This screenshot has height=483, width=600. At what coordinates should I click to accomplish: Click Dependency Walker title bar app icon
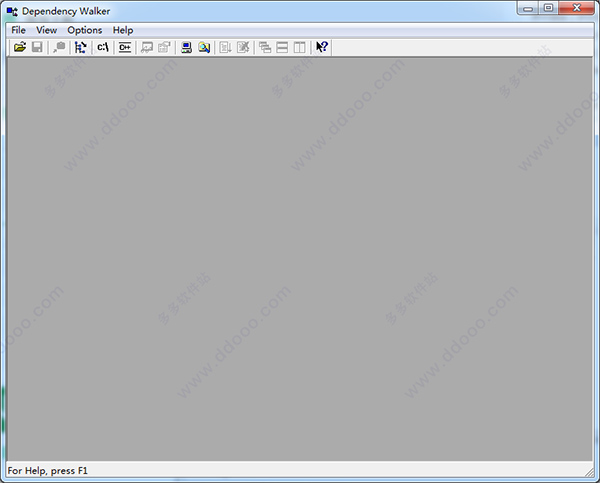tap(12, 11)
